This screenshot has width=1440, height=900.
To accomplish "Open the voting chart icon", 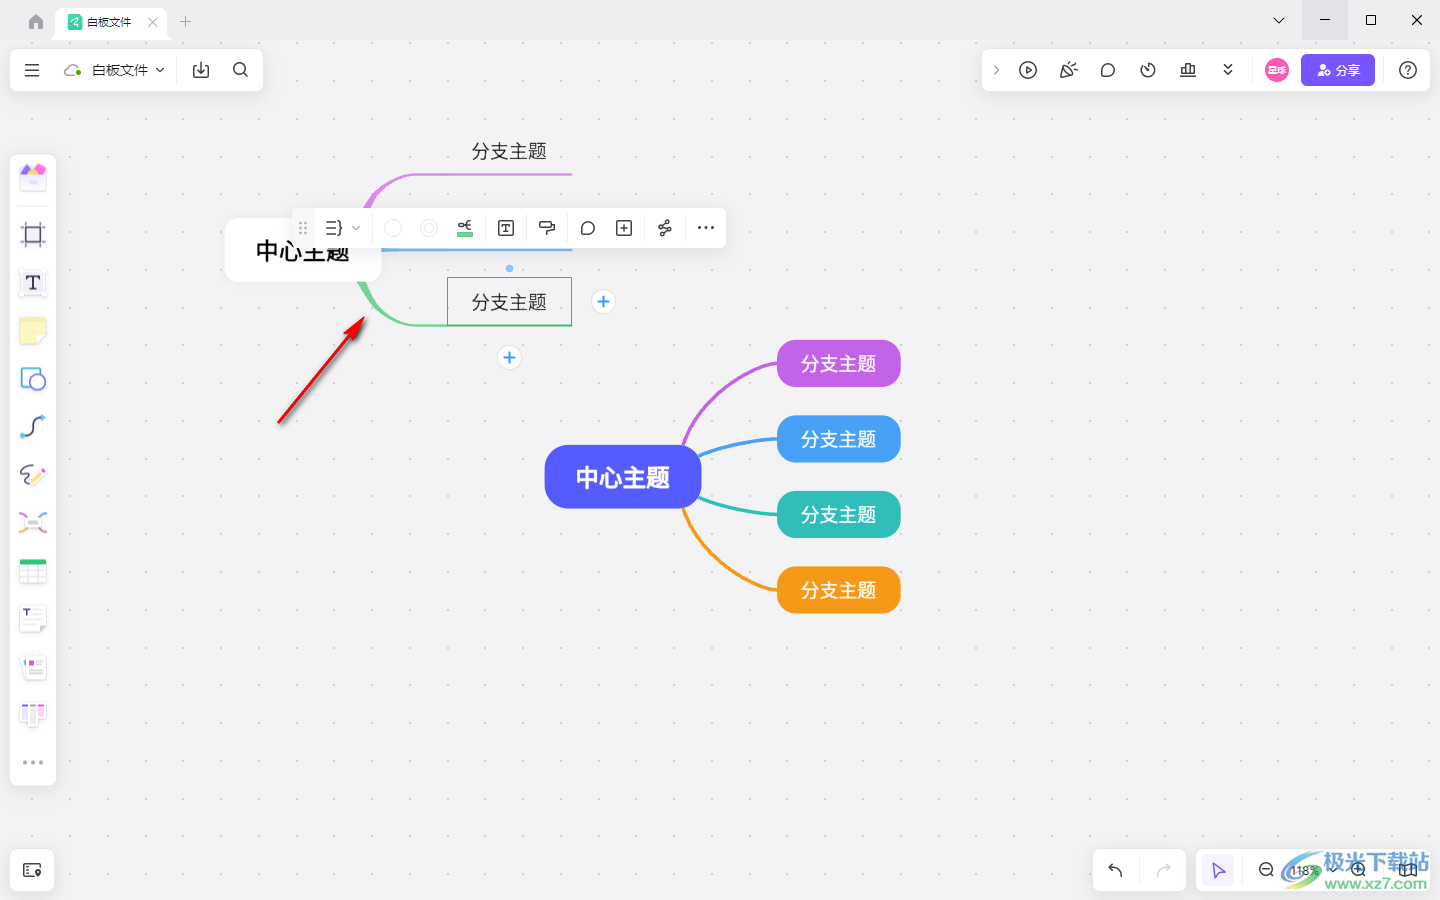I will 1188,70.
